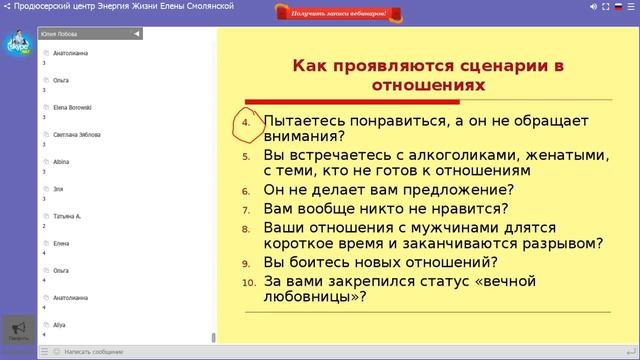Click slide line 'Он не делает вам предложение?'
The width and height of the screenshot is (640, 360).
tap(389, 190)
